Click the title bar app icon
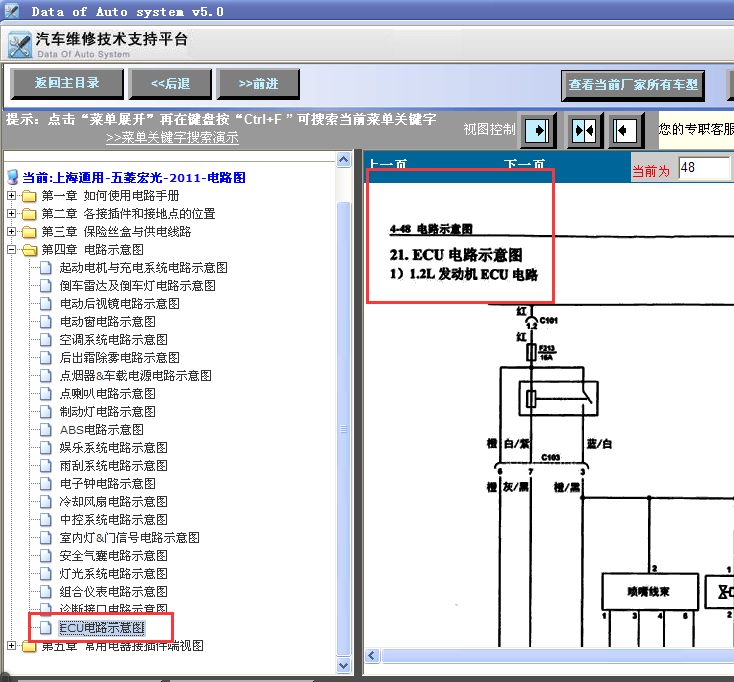 tap(12, 11)
